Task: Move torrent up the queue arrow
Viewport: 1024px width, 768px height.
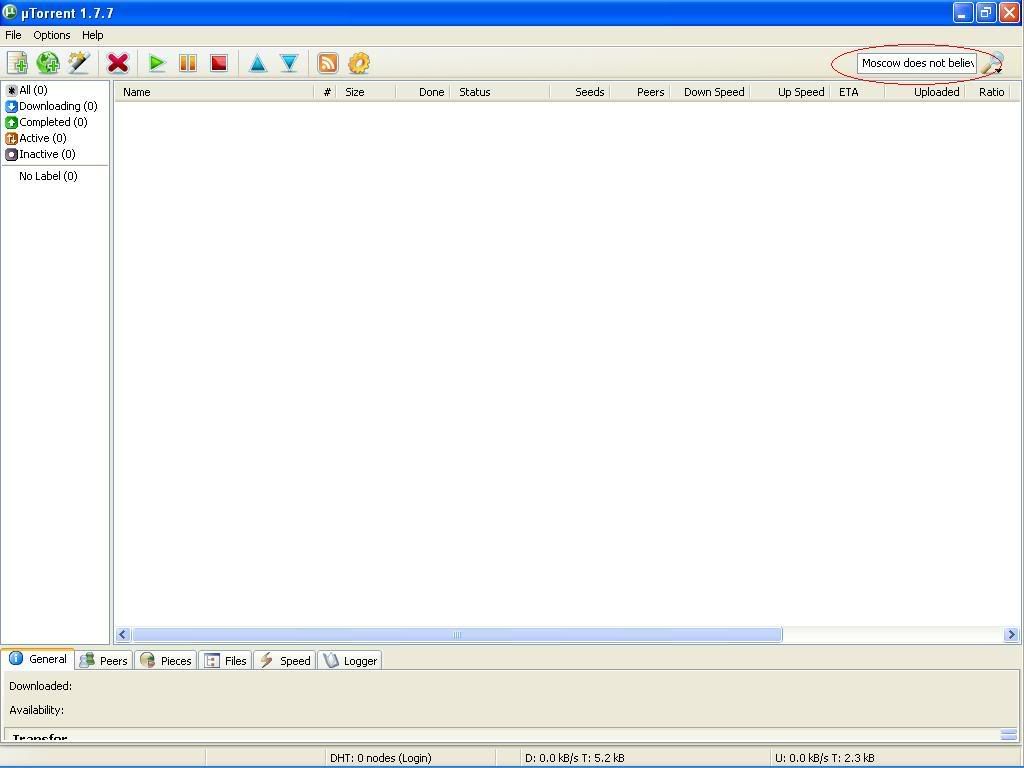Action: click(257, 63)
